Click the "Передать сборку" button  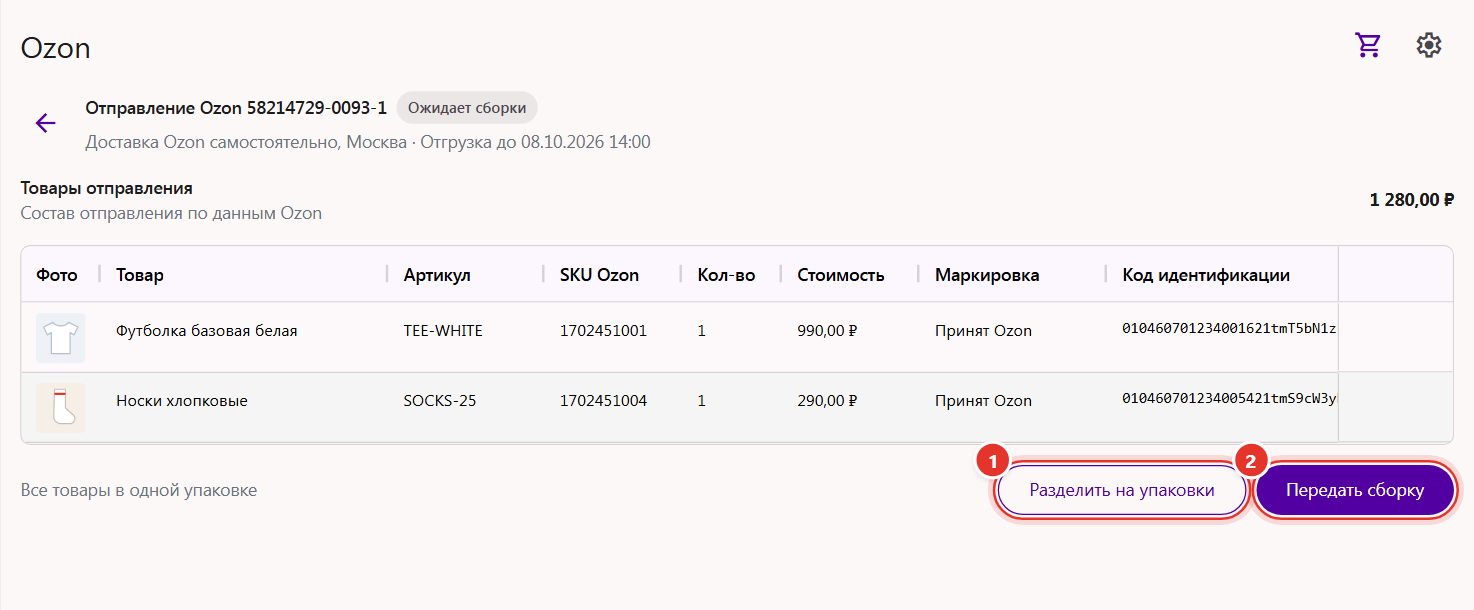1355,491
